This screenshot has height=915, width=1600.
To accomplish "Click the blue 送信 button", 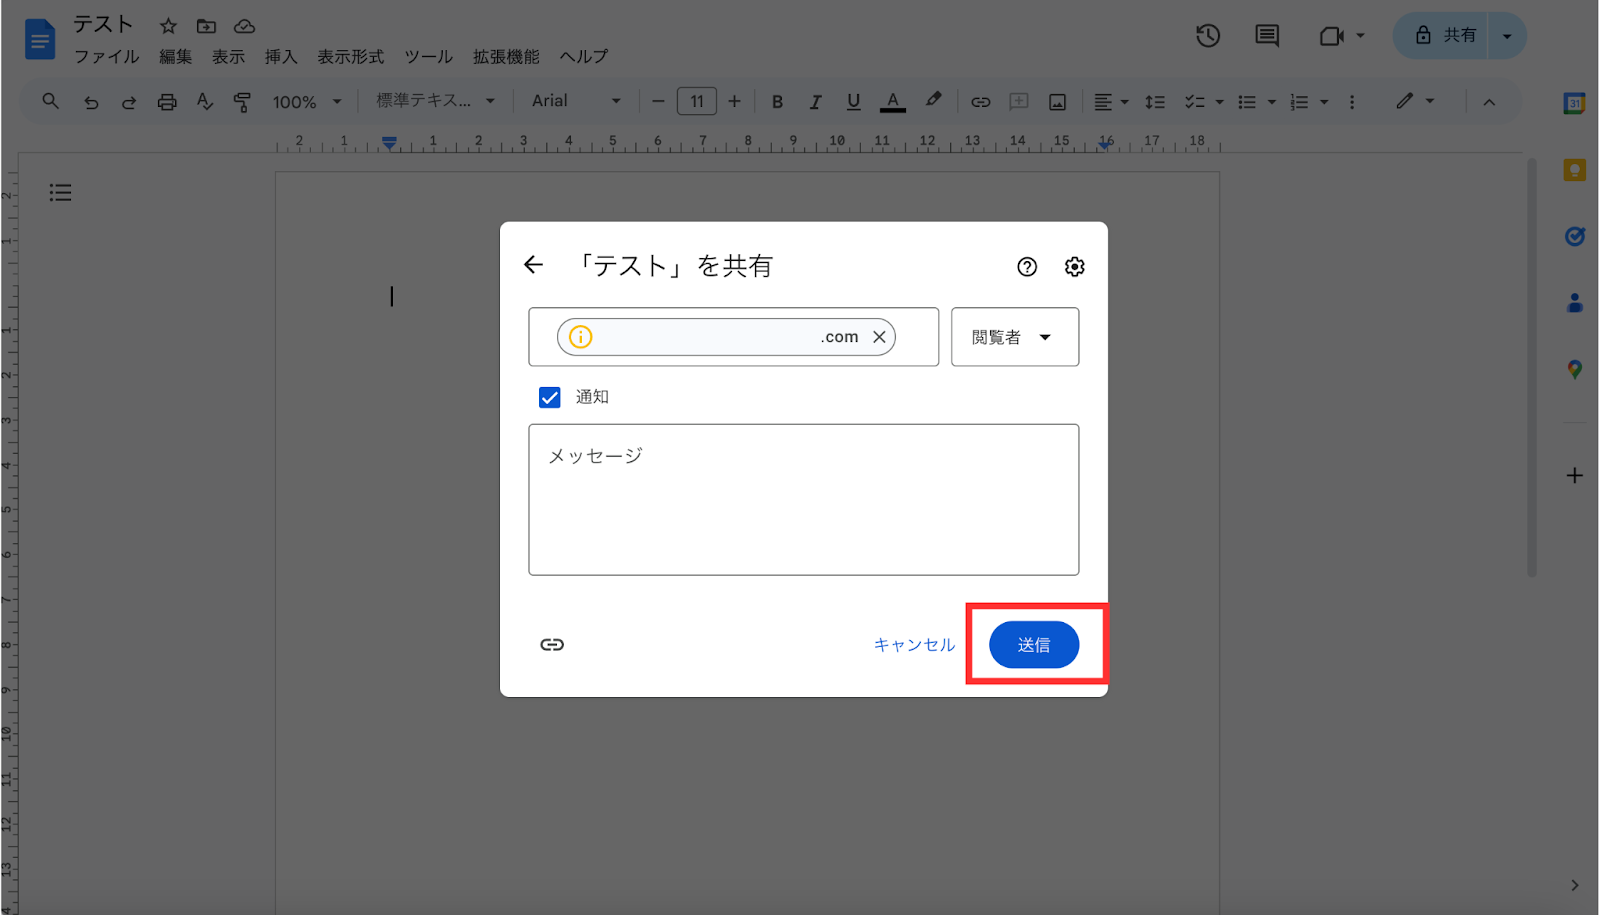I will (x=1034, y=645).
